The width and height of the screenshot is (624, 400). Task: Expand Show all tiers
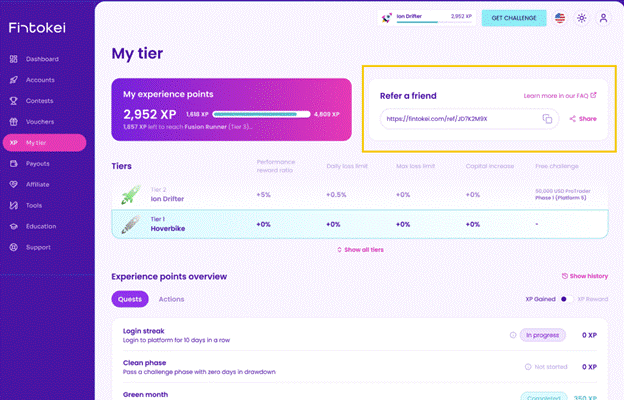360,249
